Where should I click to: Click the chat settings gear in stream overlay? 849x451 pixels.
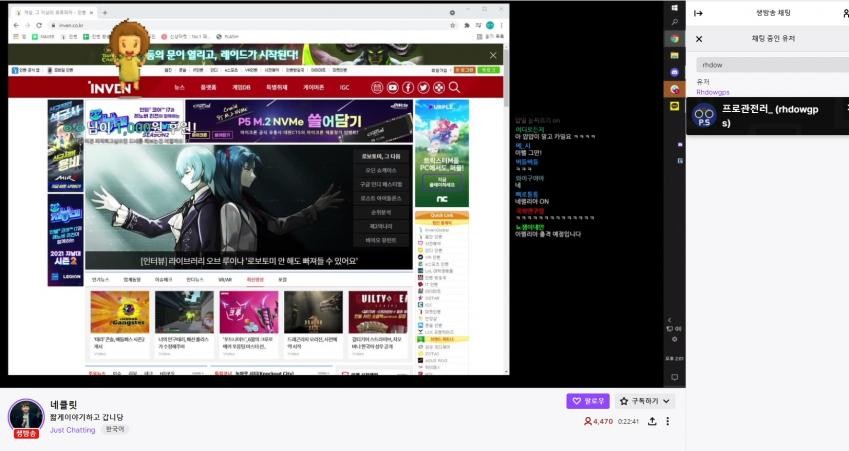pos(674,339)
